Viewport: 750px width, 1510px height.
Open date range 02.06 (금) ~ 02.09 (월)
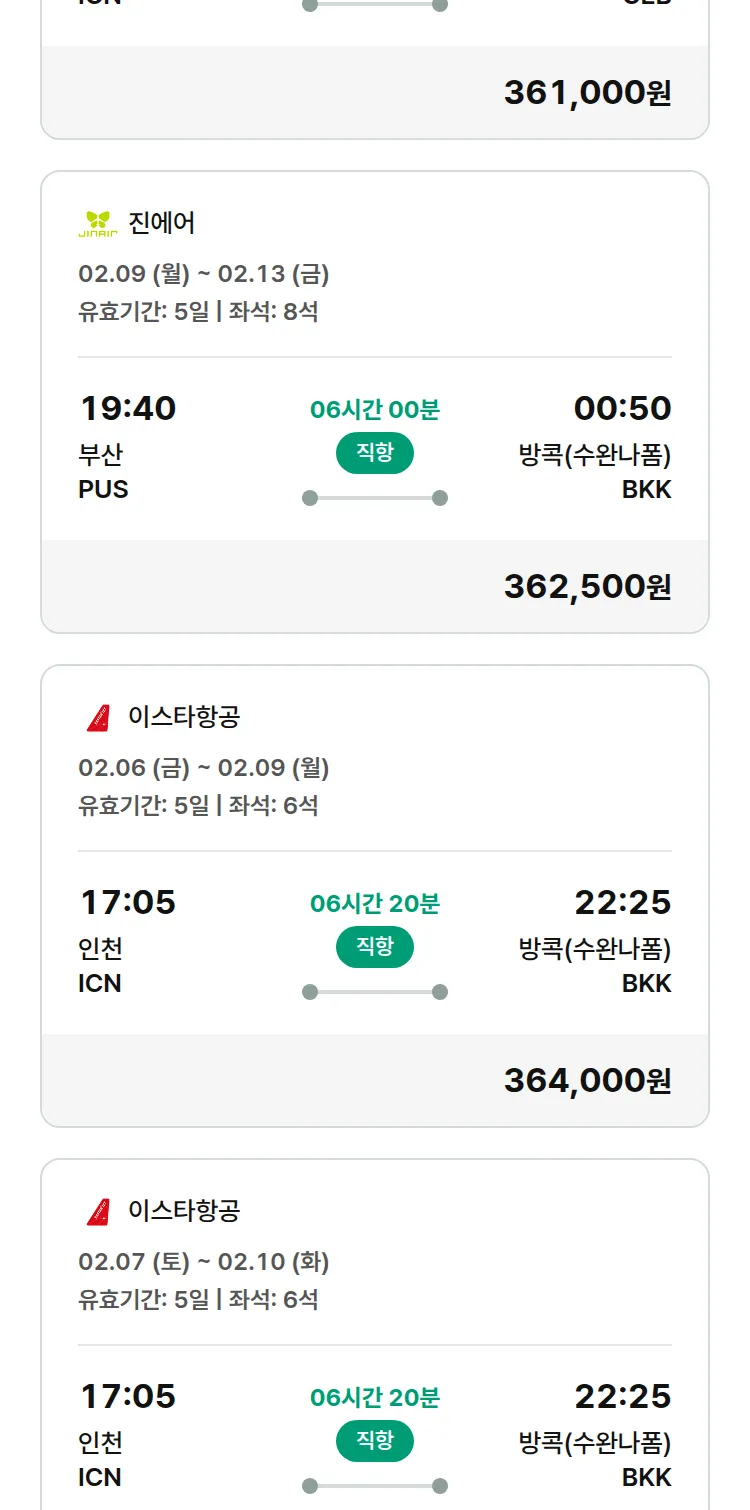click(x=204, y=768)
